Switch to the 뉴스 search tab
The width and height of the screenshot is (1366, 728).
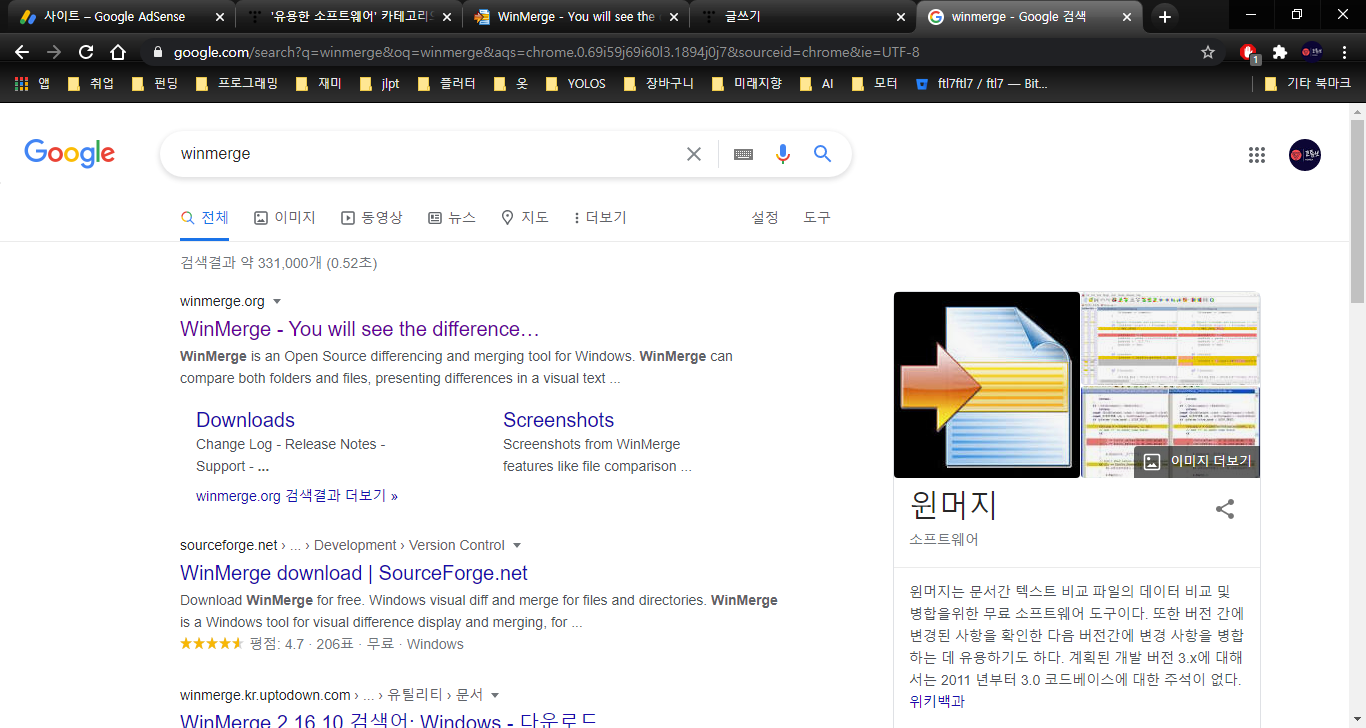click(x=452, y=217)
